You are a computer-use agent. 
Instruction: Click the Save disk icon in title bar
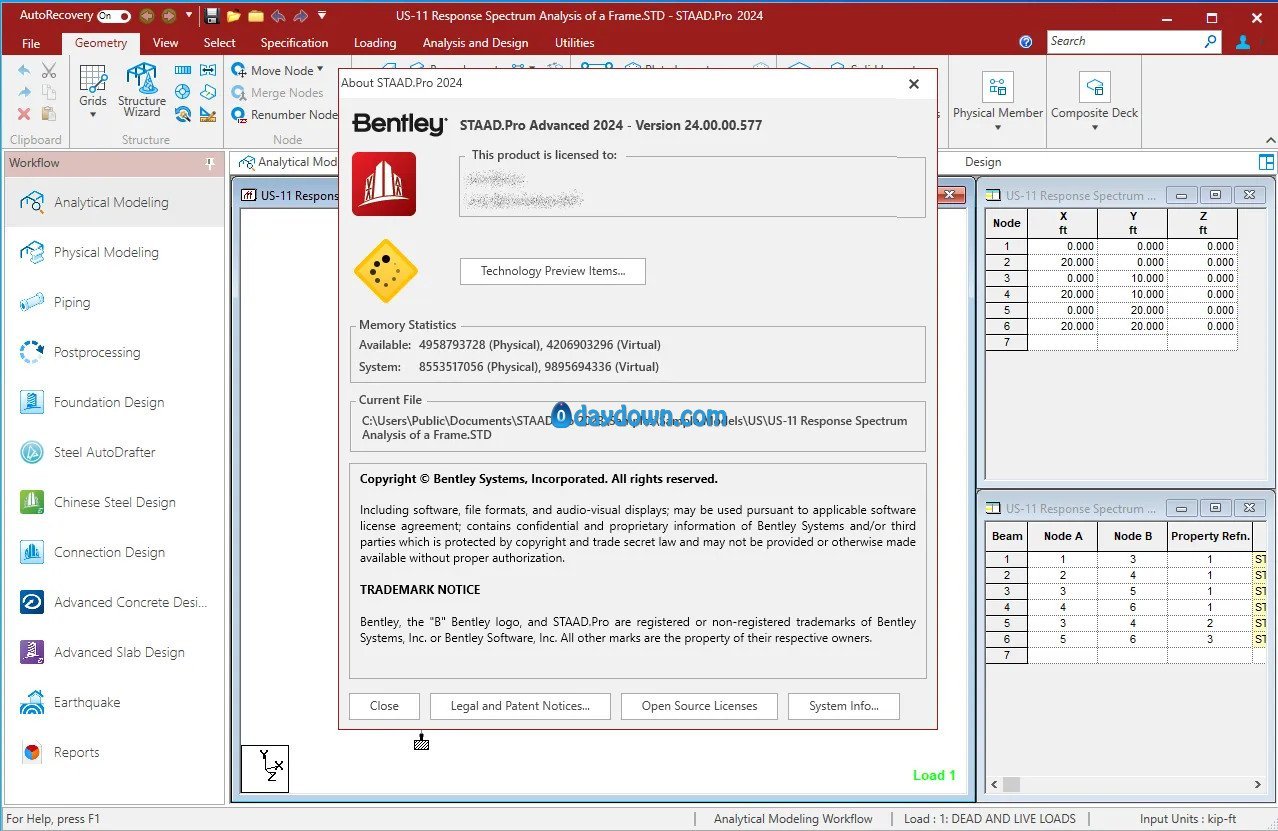(x=211, y=16)
